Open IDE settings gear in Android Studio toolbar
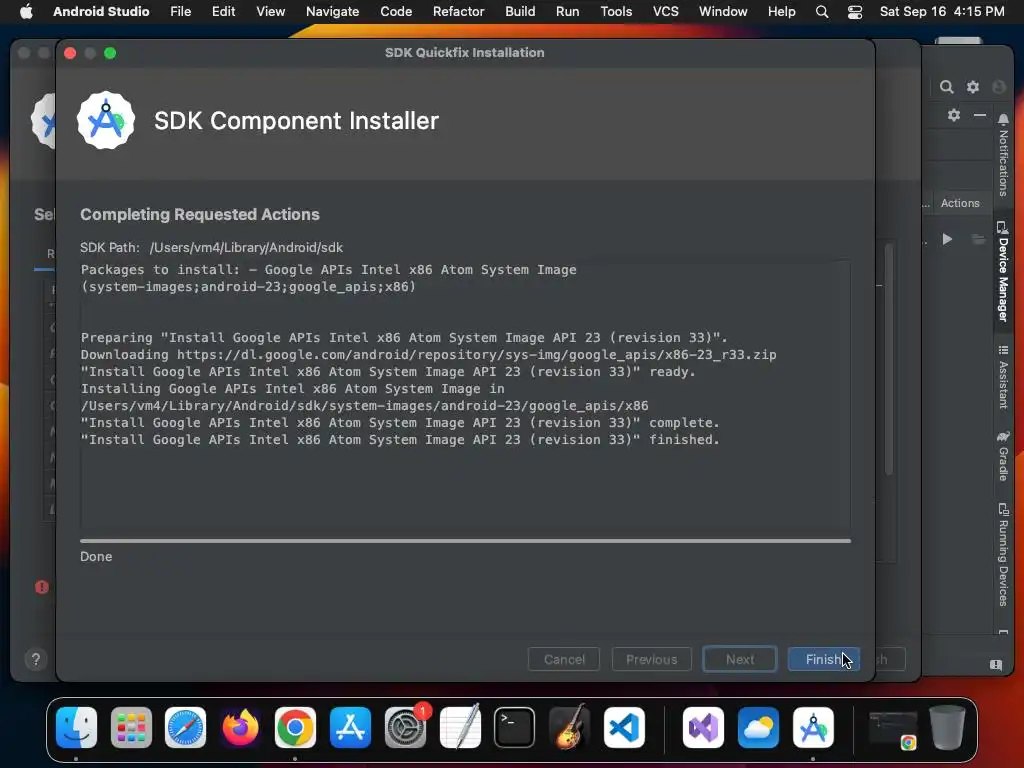The height and width of the screenshot is (768, 1024). [x=973, y=87]
